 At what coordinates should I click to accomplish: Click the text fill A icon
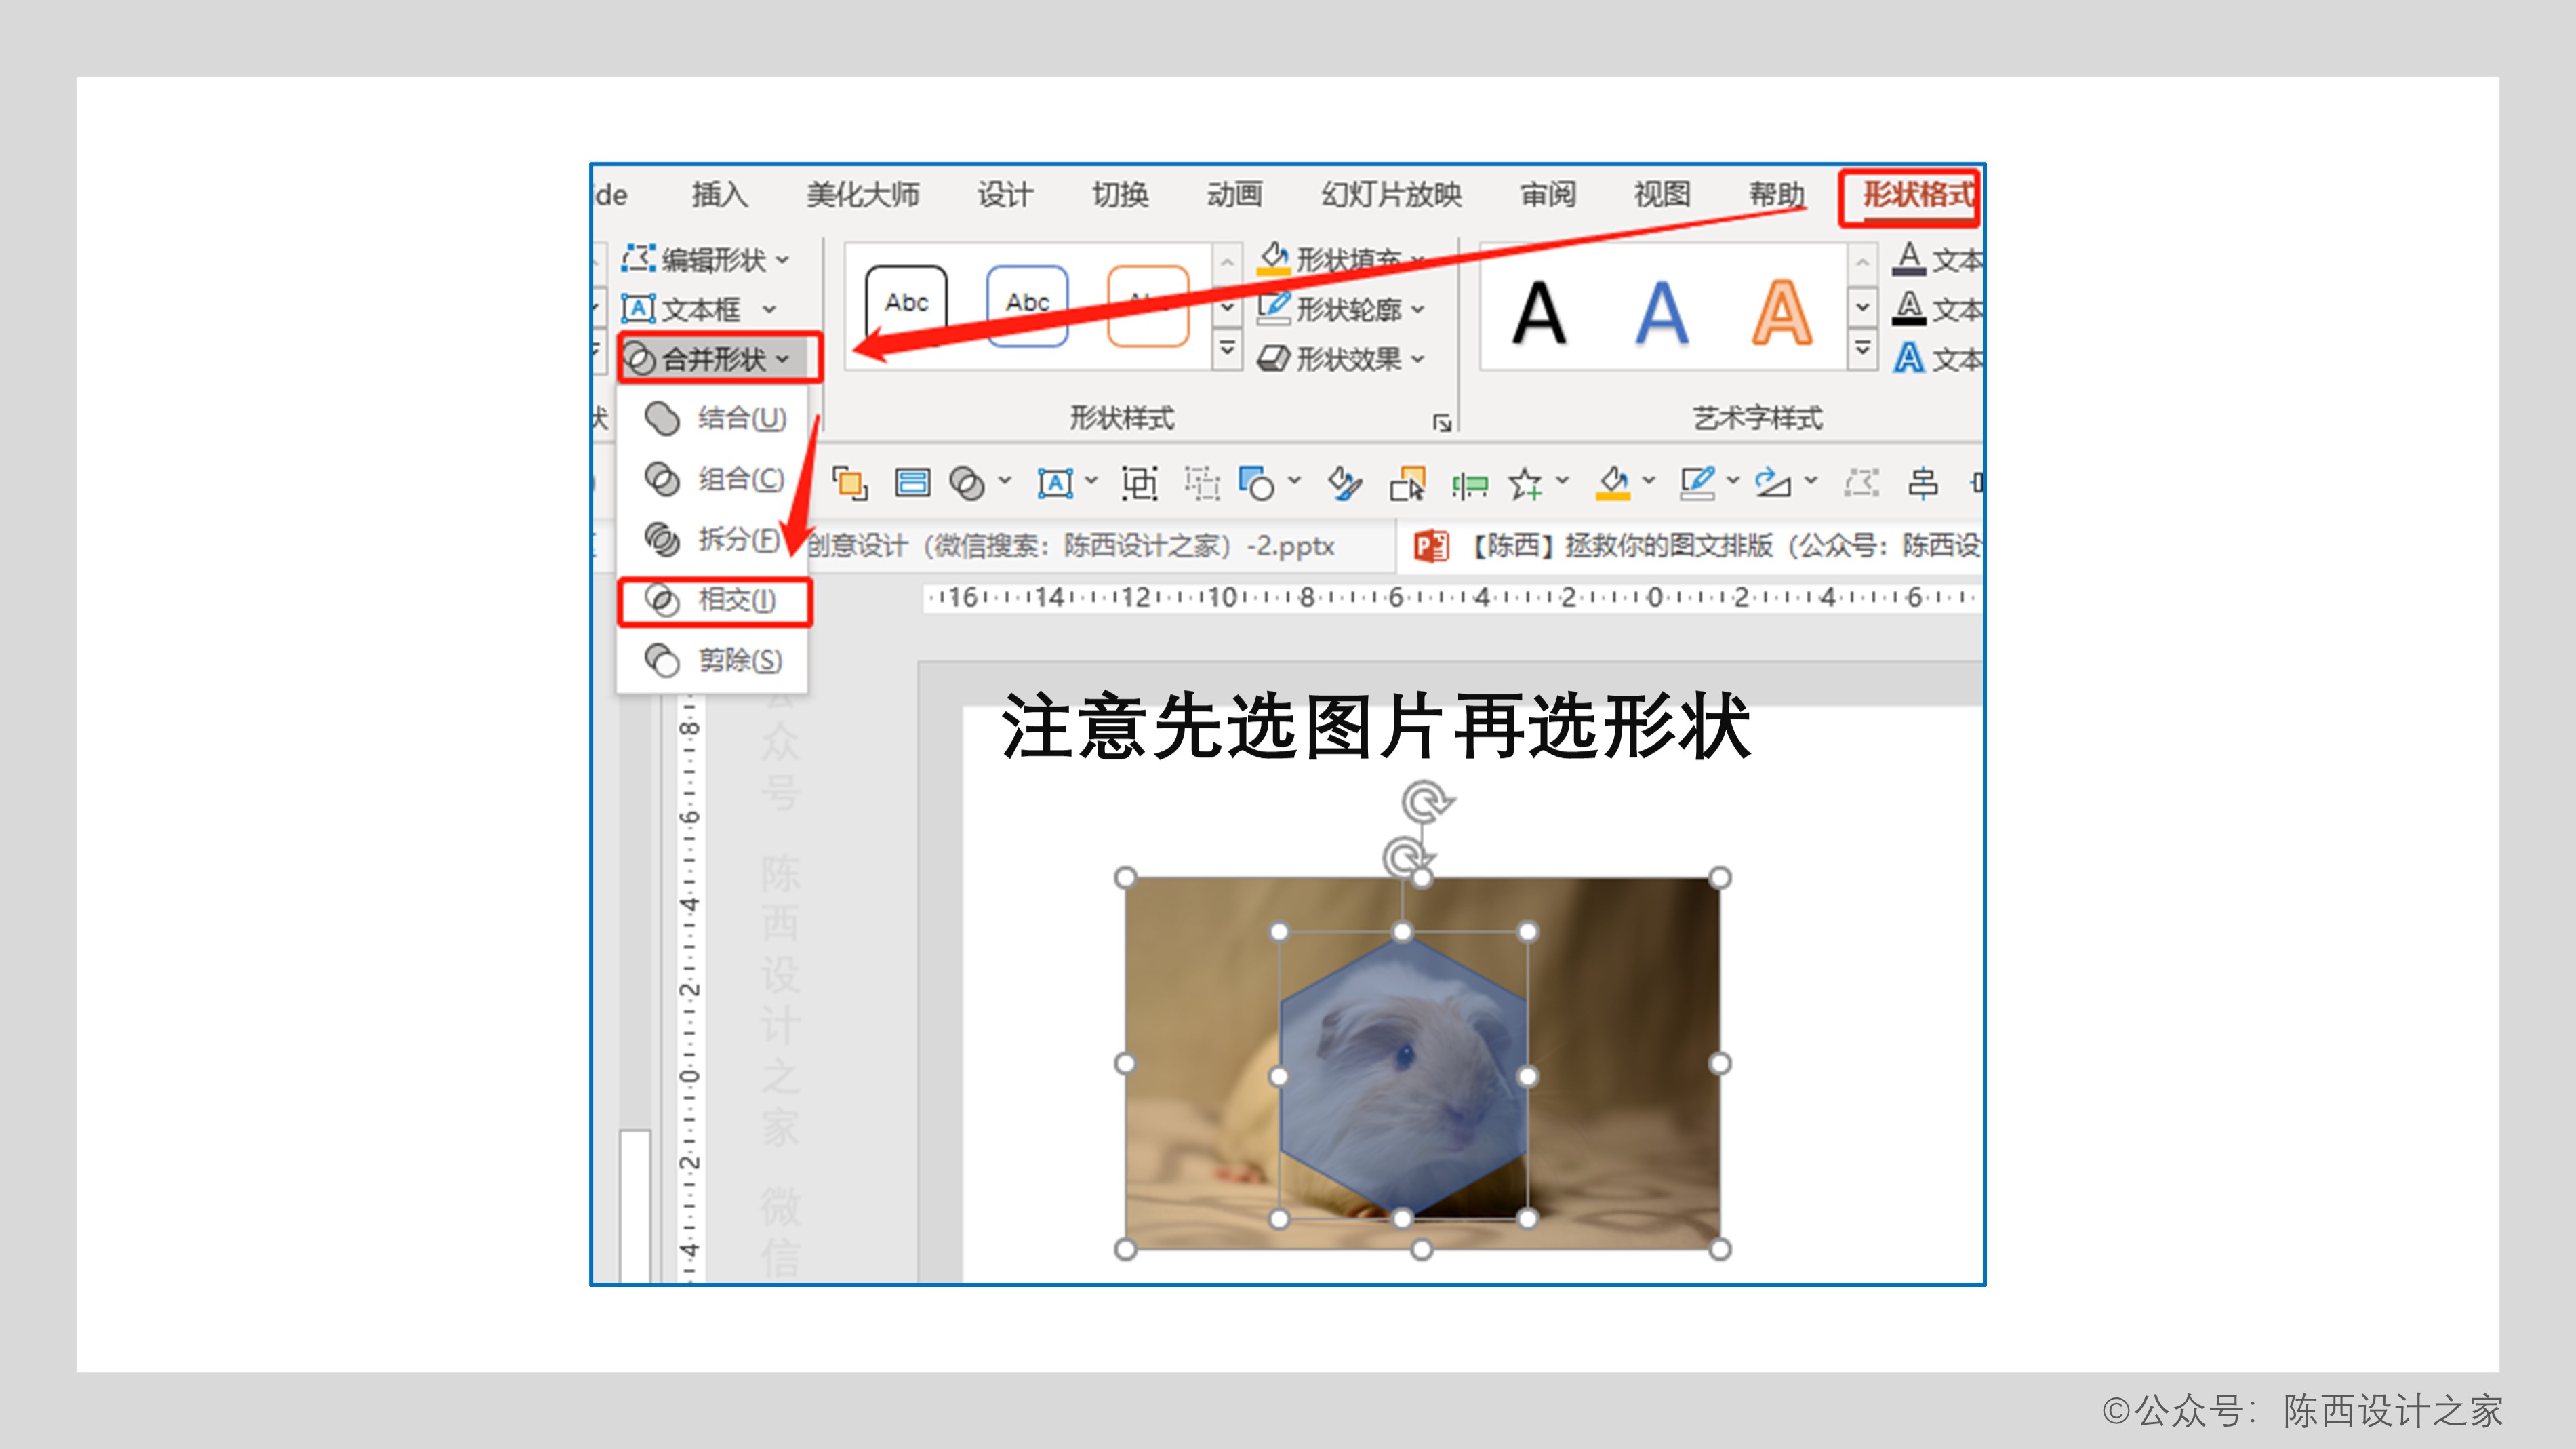click(x=1909, y=258)
